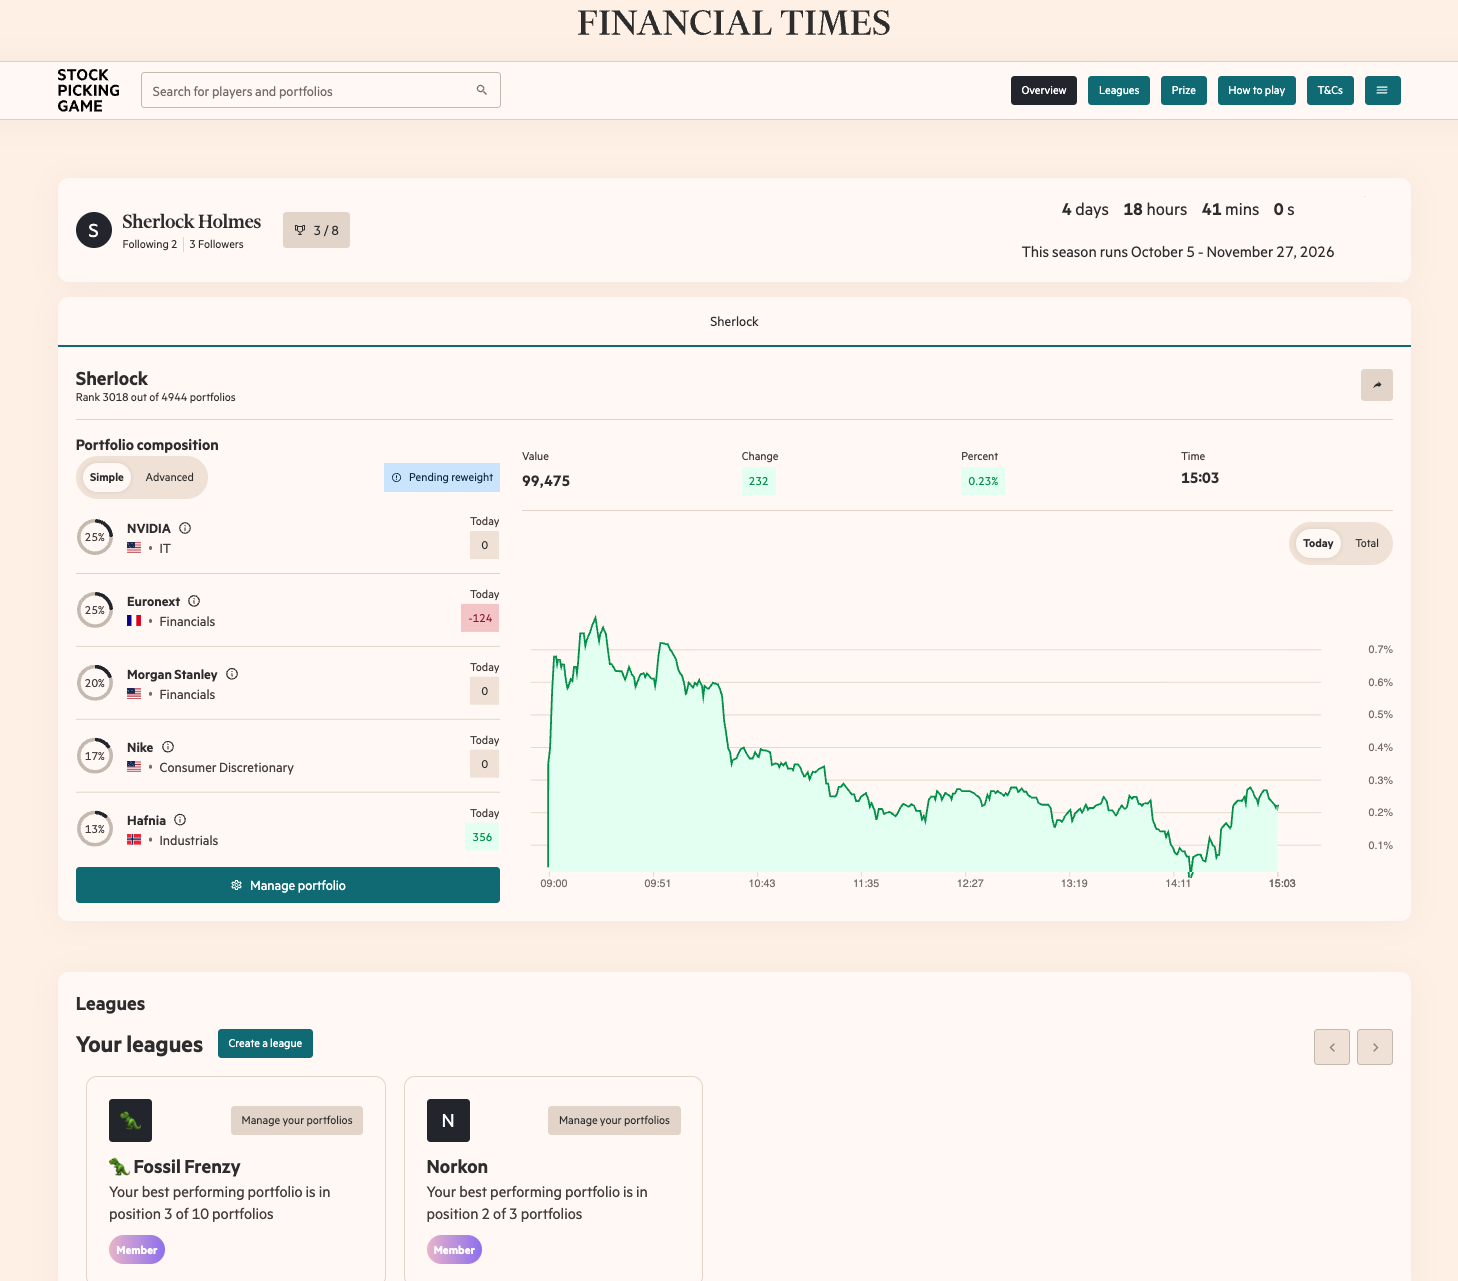Click the Pending reweight badge

pos(442,477)
